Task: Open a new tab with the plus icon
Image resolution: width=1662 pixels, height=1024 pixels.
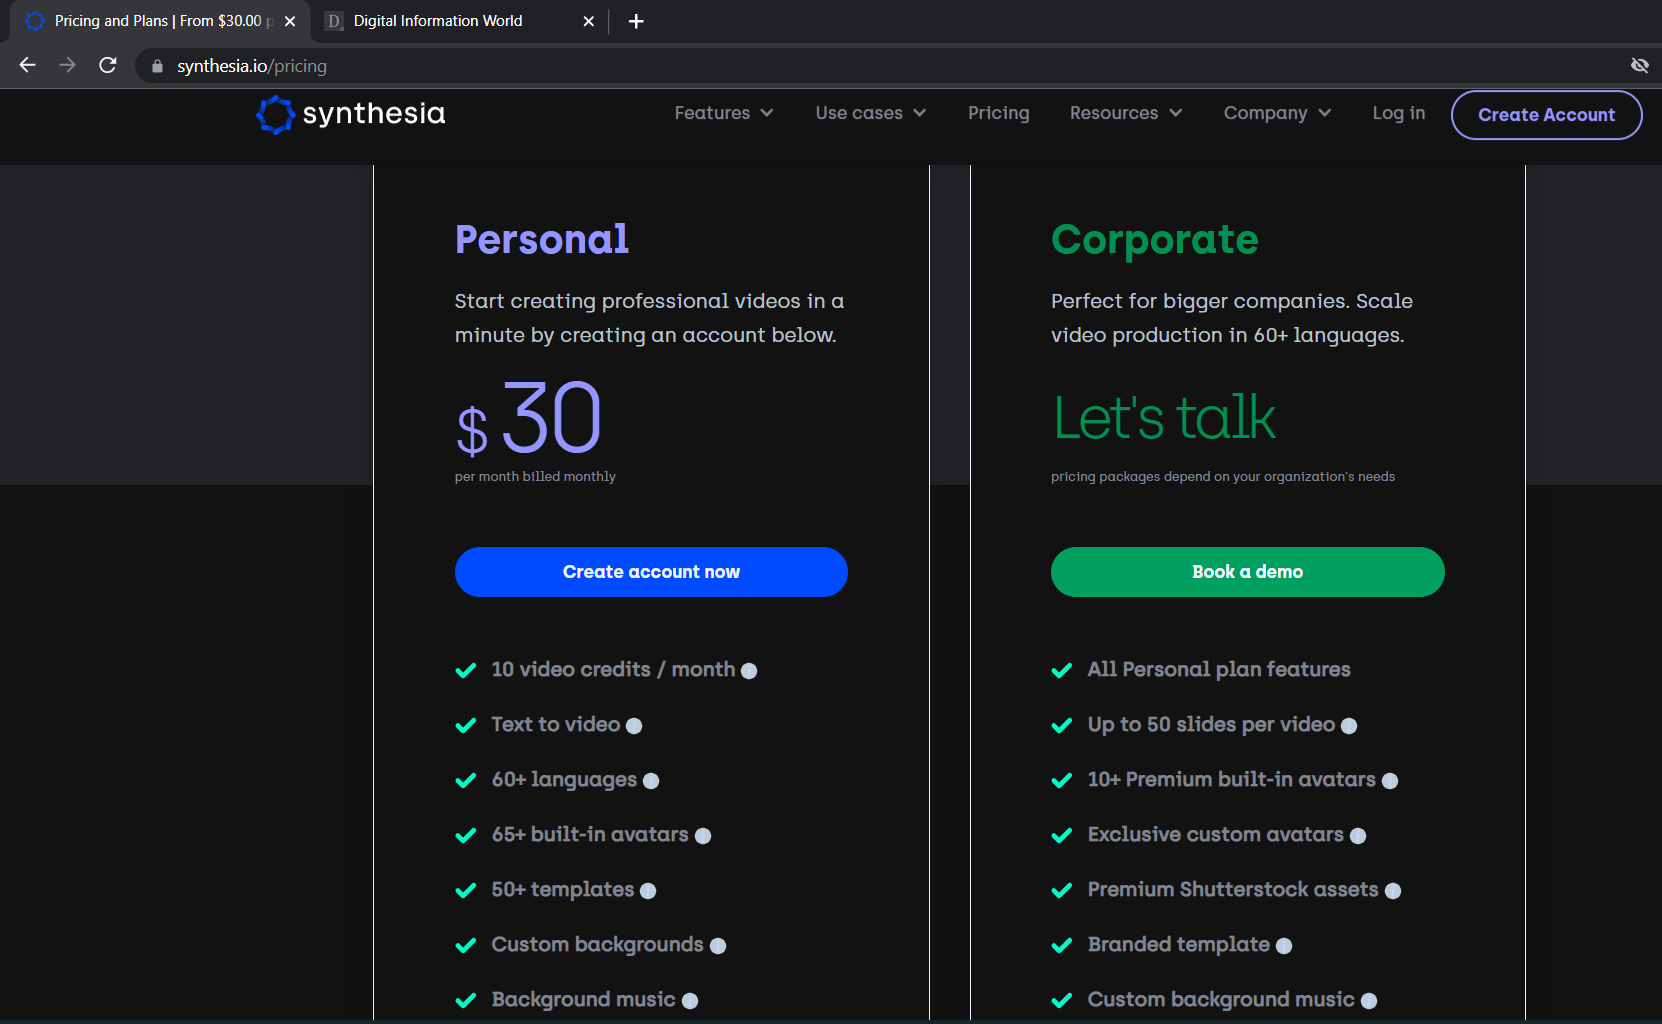Action: click(x=636, y=21)
